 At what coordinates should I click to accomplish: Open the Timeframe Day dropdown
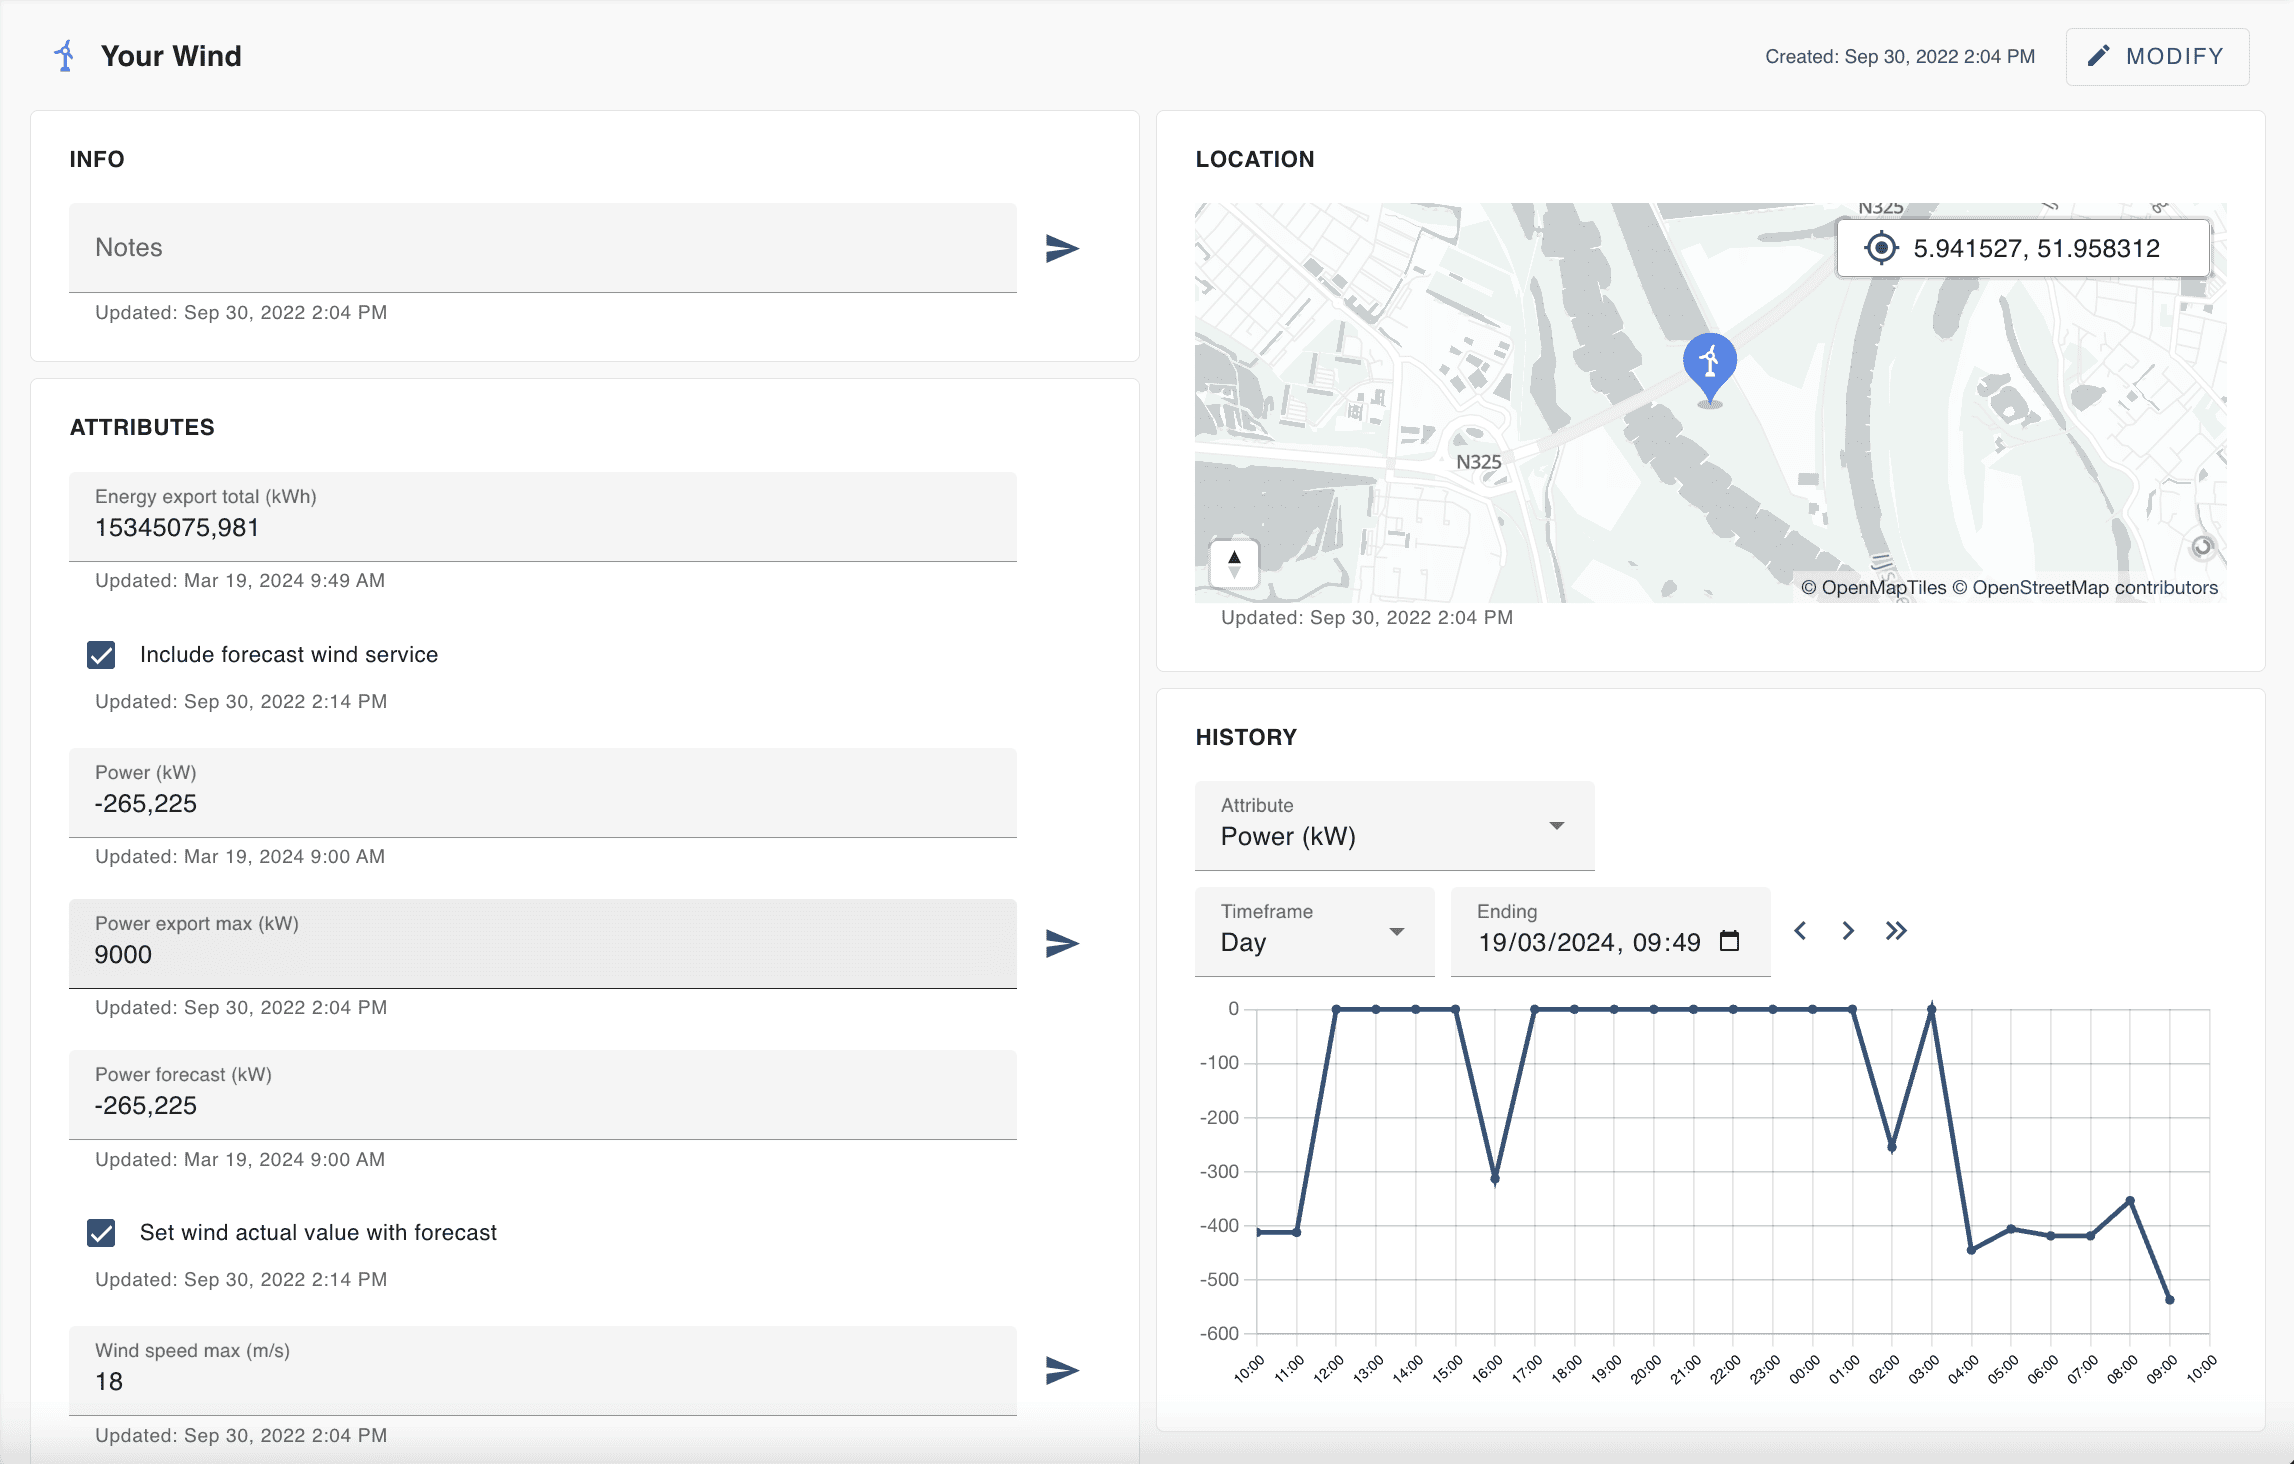(1314, 932)
